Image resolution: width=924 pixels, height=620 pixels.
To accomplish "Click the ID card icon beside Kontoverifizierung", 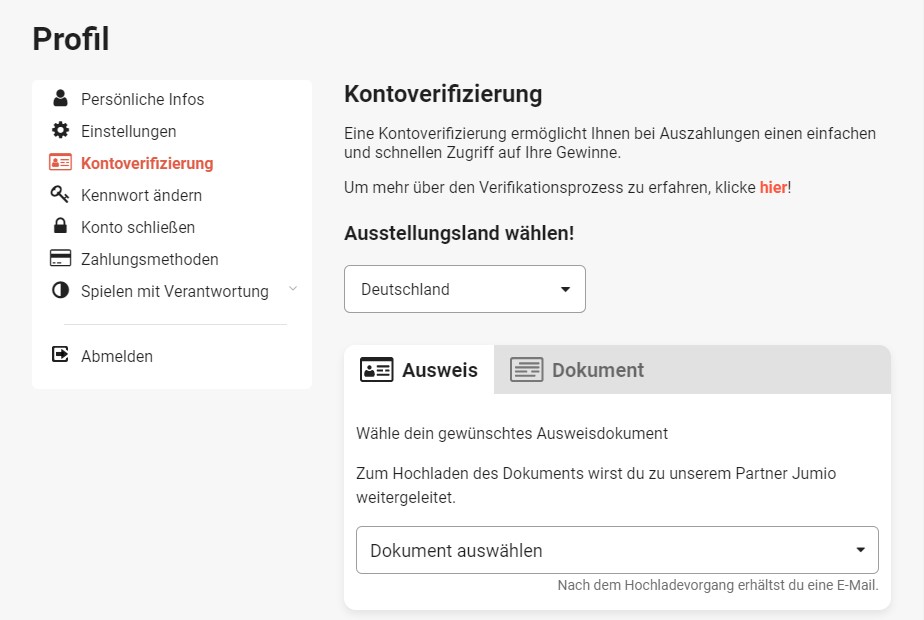I will (60, 162).
